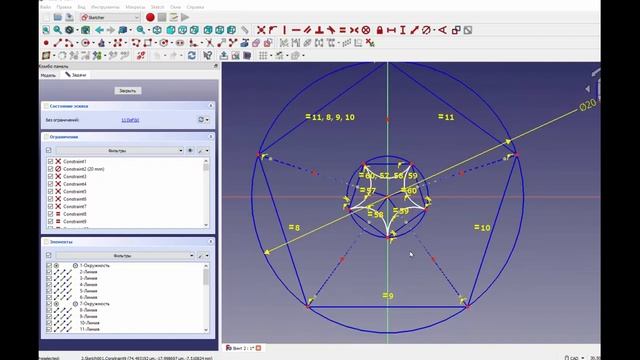Toggle the Constraint4 checkbox
Screen dimensions: 640x360
tap(50, 184)
